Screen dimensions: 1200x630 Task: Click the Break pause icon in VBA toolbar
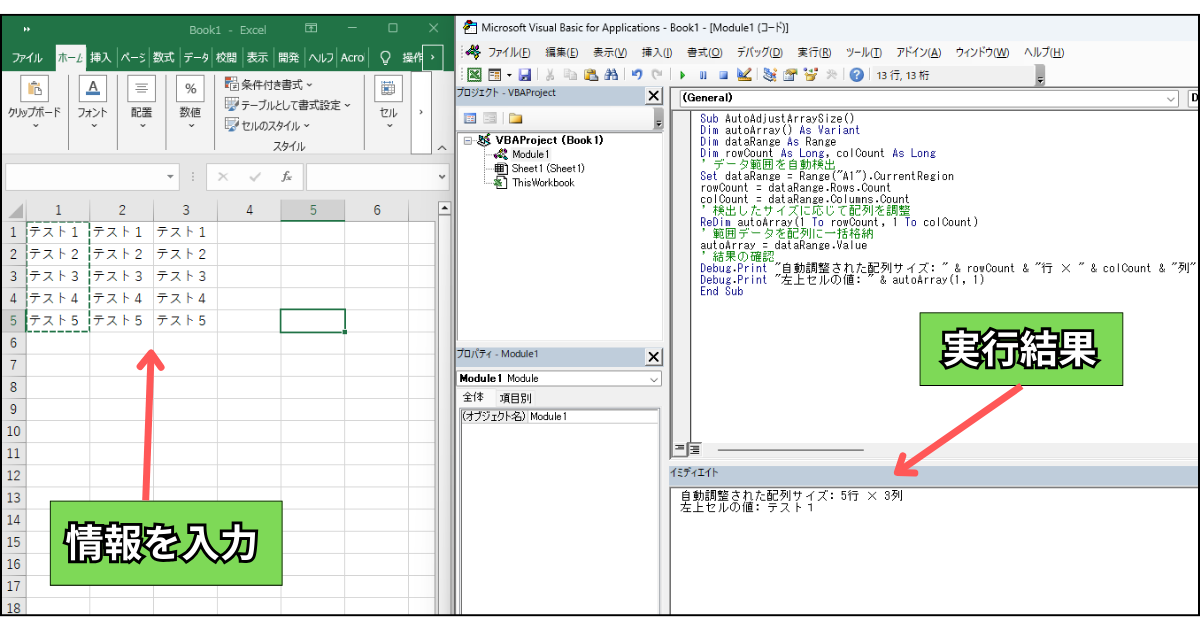click(x=703, y=75)
